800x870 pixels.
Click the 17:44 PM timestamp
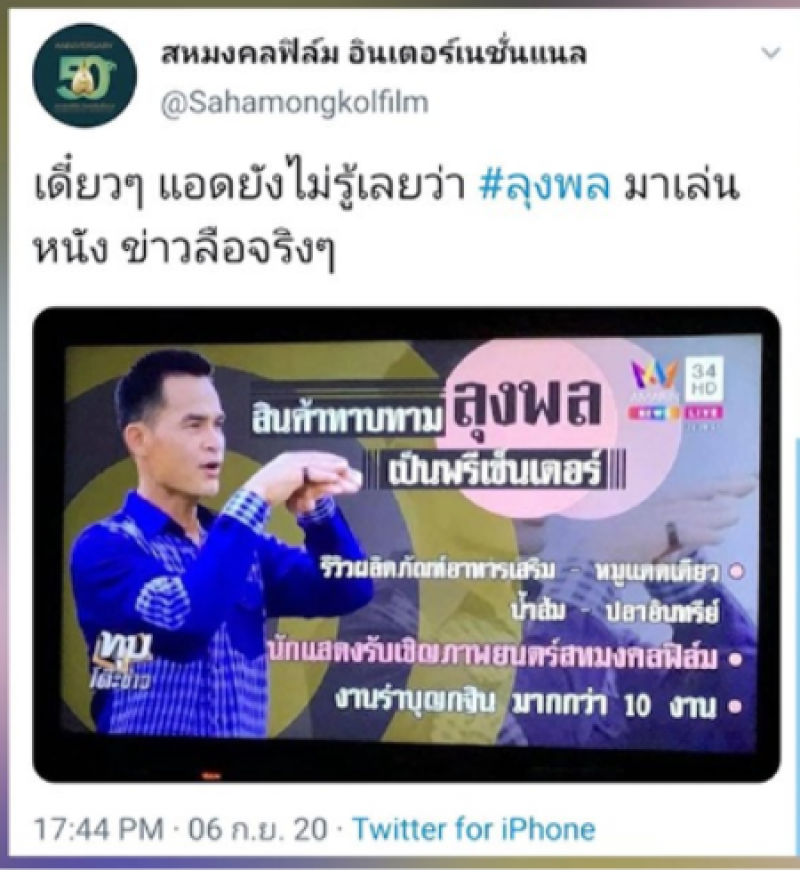tap(98, 828)
